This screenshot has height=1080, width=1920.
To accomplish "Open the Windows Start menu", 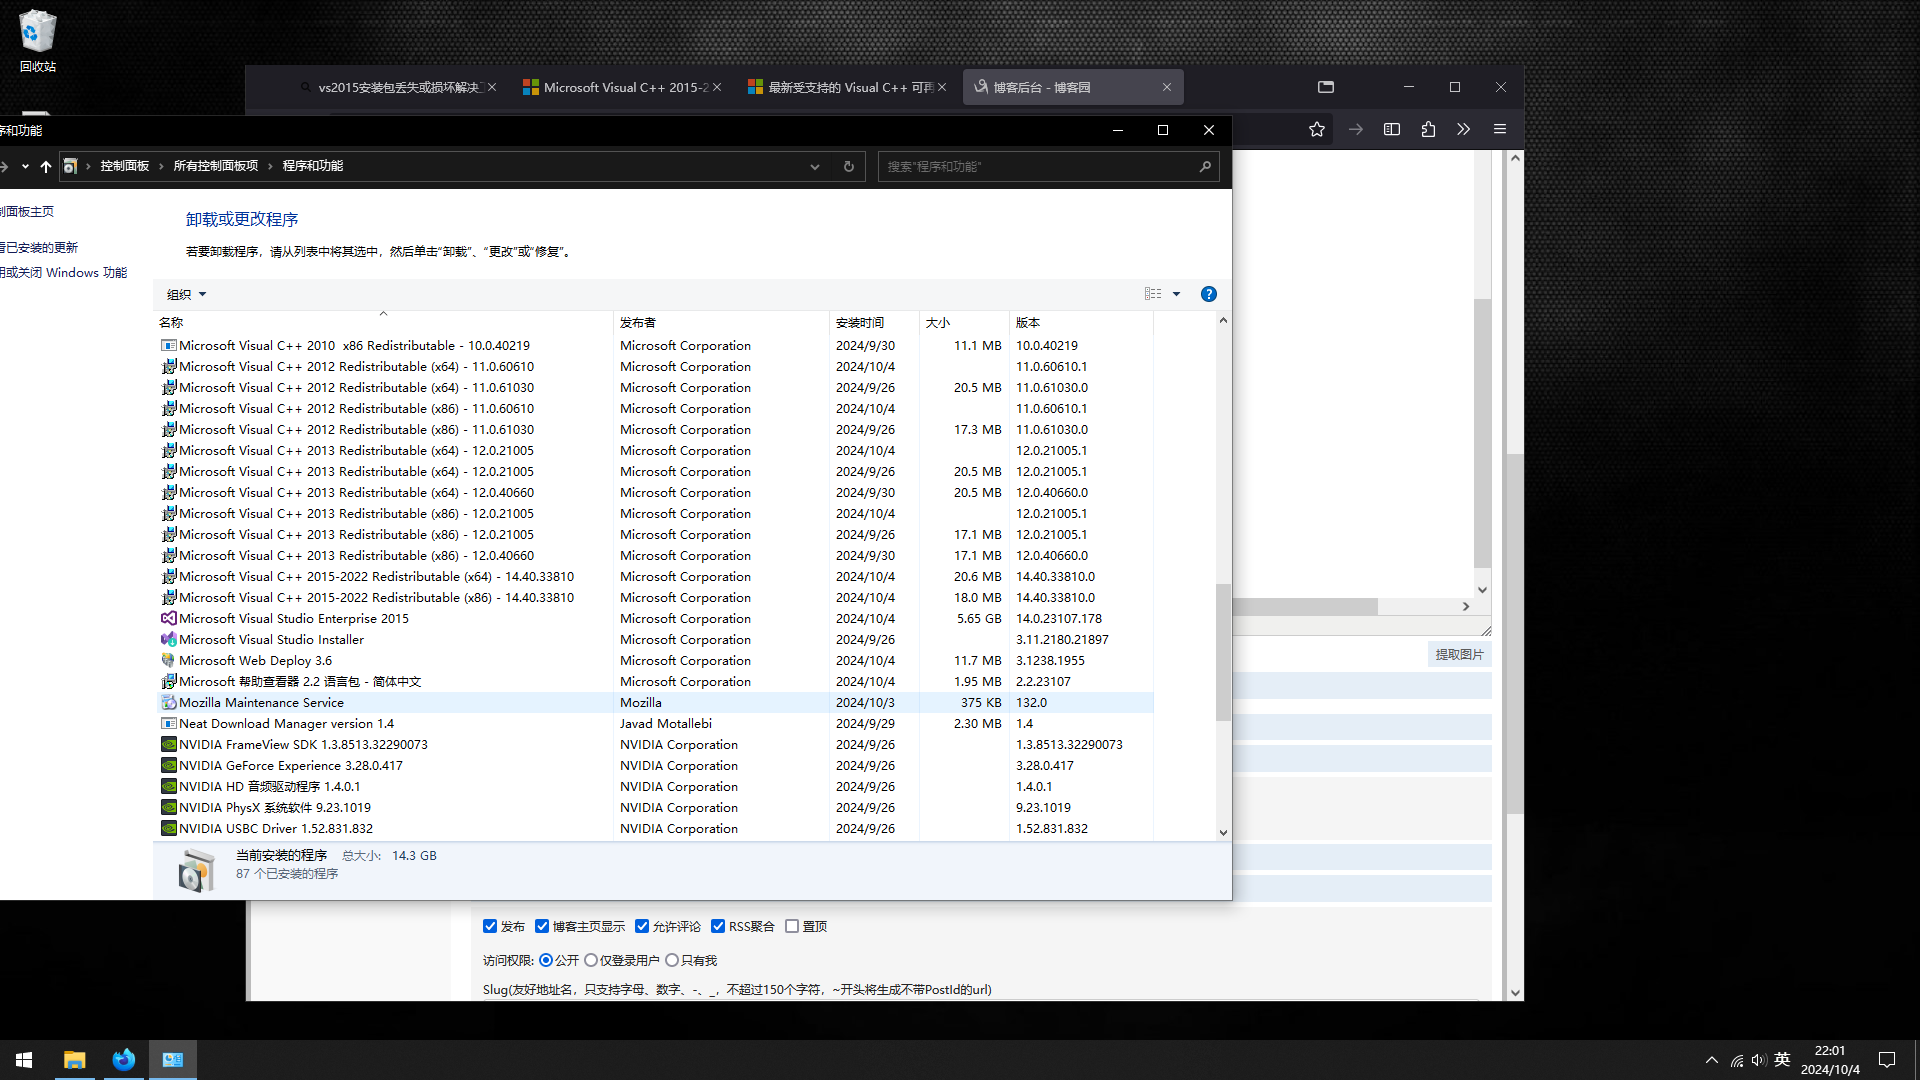I will [x=24, y=1059].
